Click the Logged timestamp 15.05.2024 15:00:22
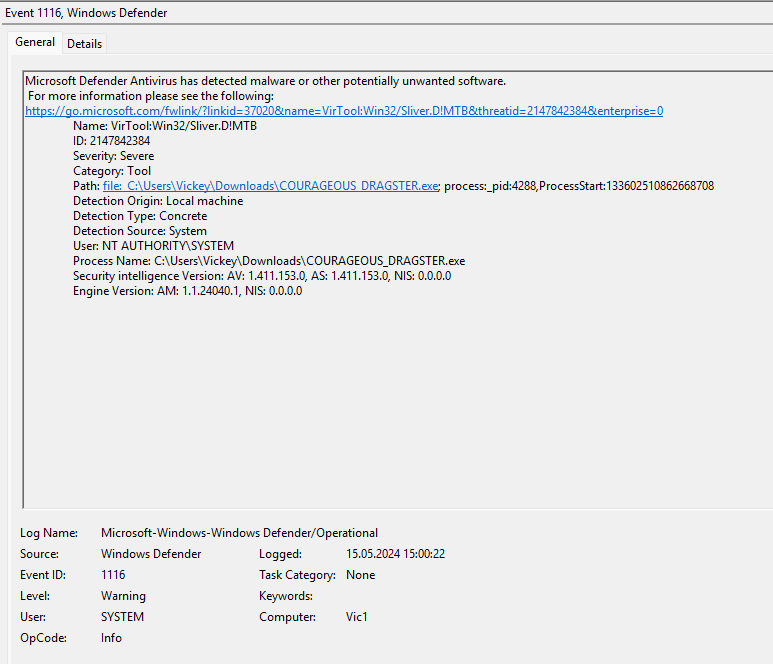This screenshot has height=664, width=773. click(395, 554)
